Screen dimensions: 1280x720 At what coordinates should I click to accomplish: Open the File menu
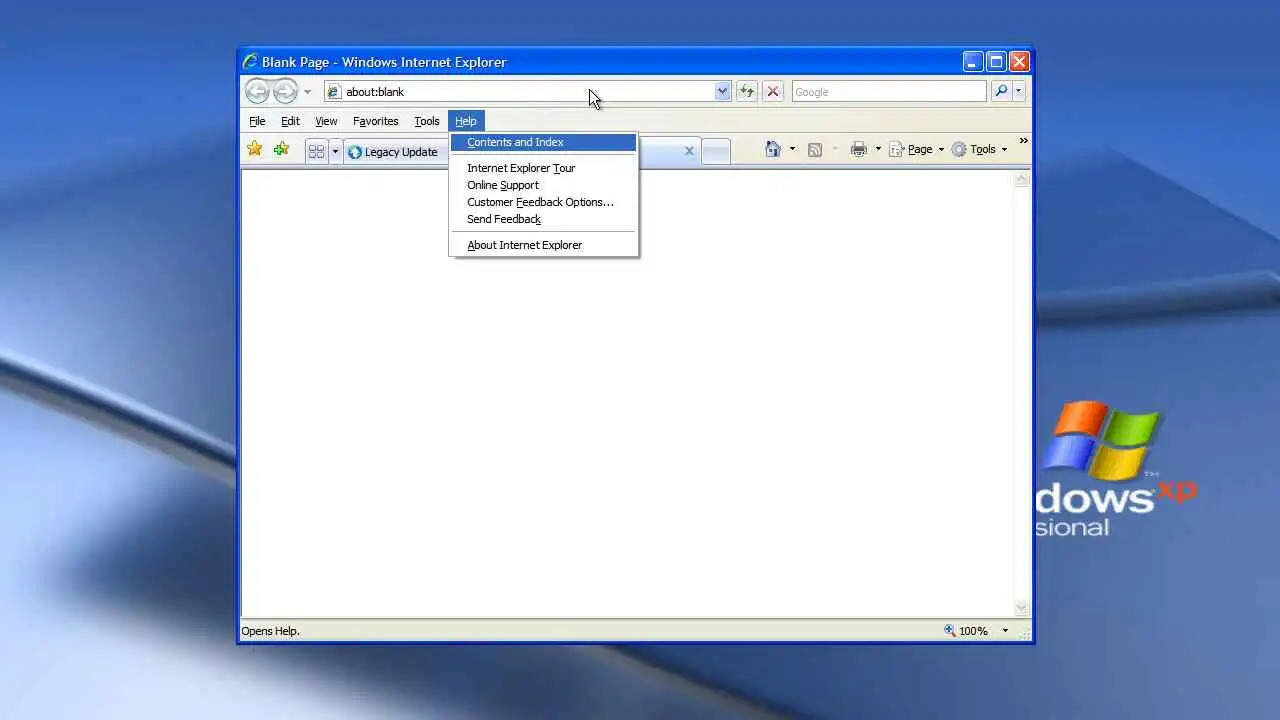[257, 121]
